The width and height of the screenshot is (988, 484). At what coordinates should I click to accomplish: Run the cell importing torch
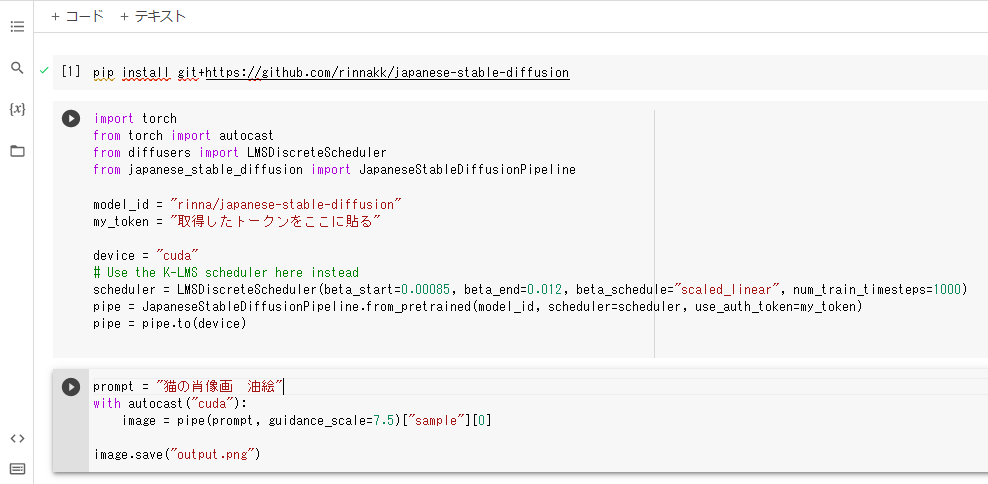click(x=71, y=118)
